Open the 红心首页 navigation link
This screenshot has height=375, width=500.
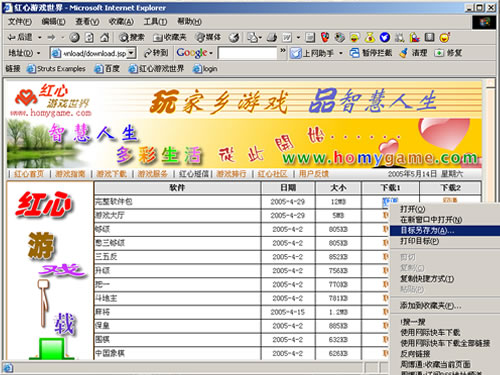[29, 174]
